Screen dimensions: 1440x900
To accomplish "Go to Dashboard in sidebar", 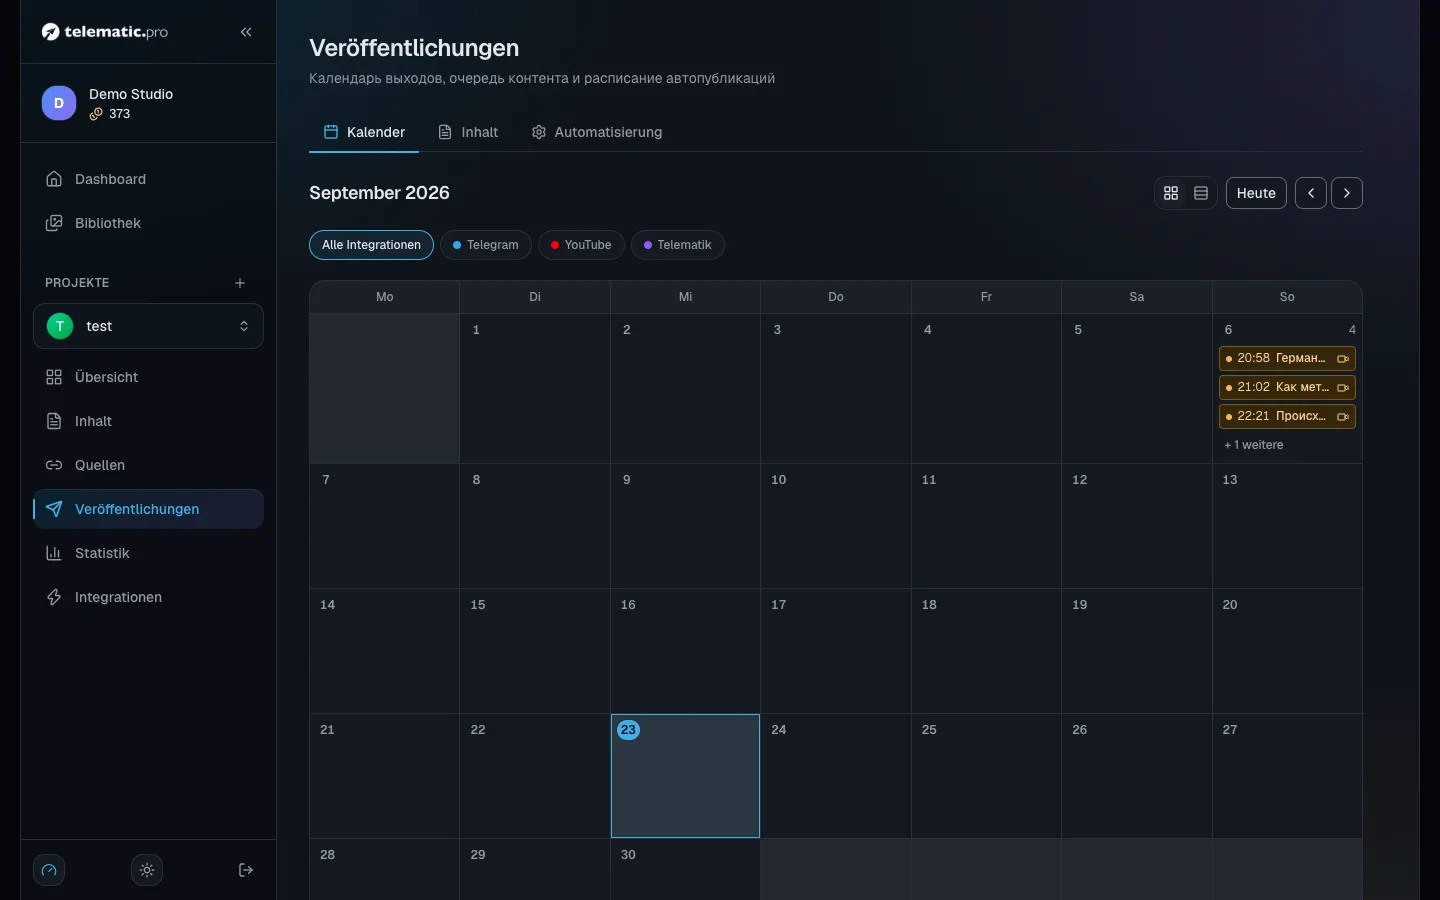I will 148,179.
